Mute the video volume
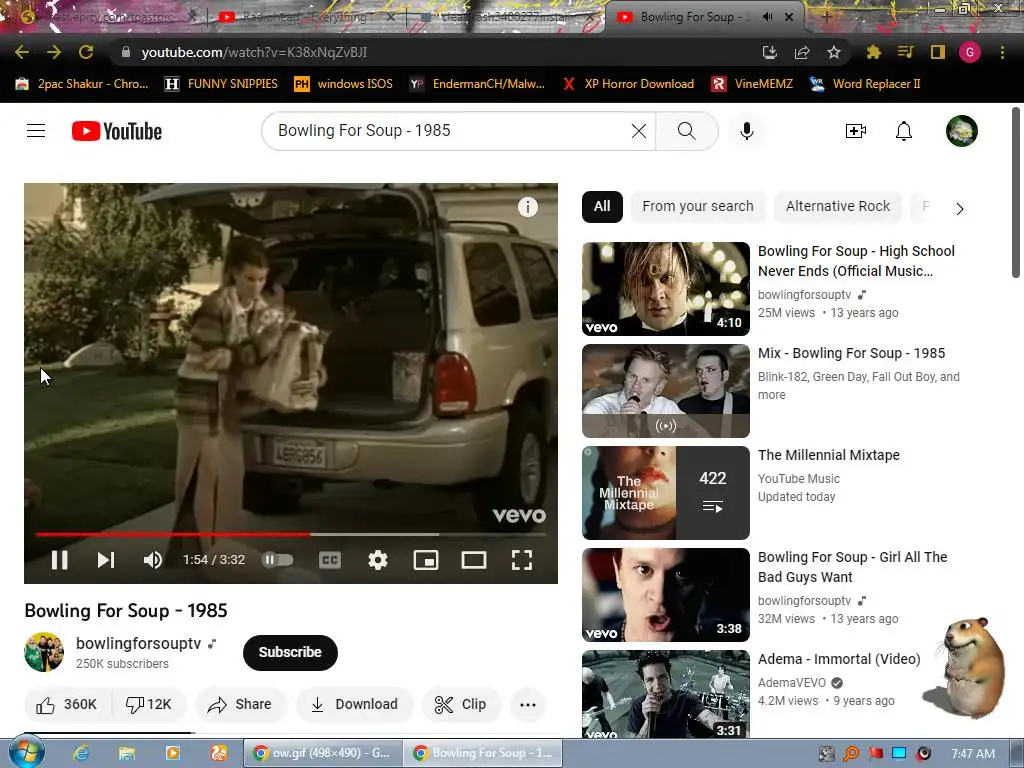This screenshot has height=768, width=1024. coord(153,560)
